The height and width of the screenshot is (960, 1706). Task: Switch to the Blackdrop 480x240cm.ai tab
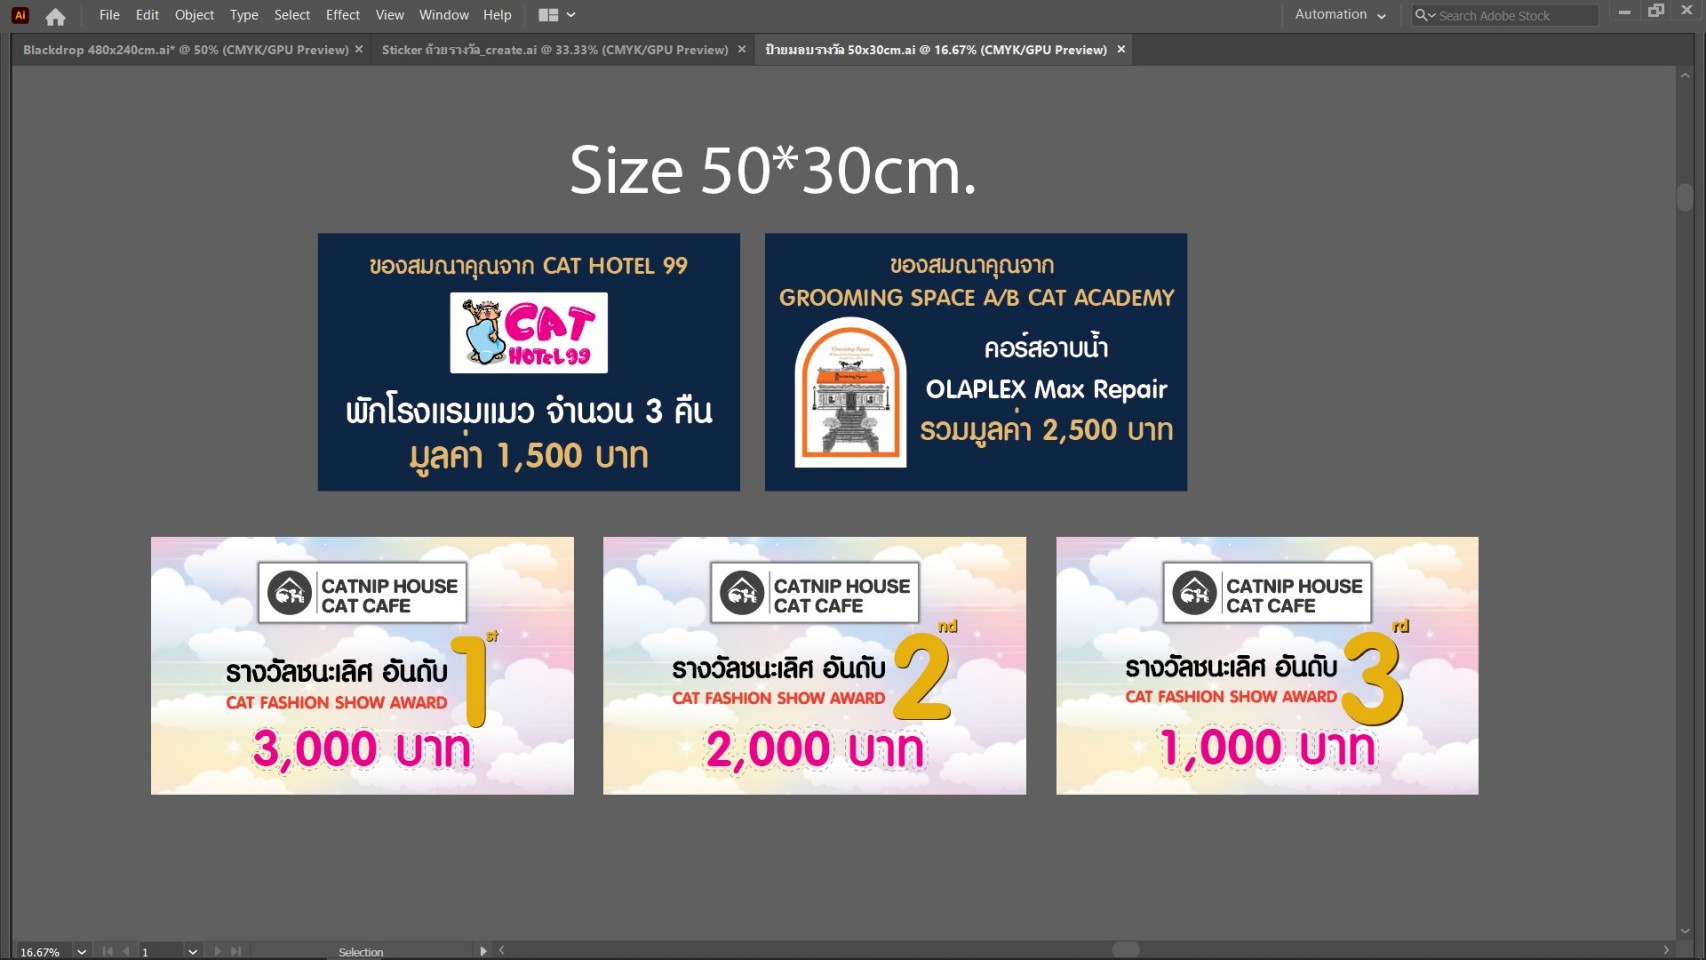pos(185,50)
